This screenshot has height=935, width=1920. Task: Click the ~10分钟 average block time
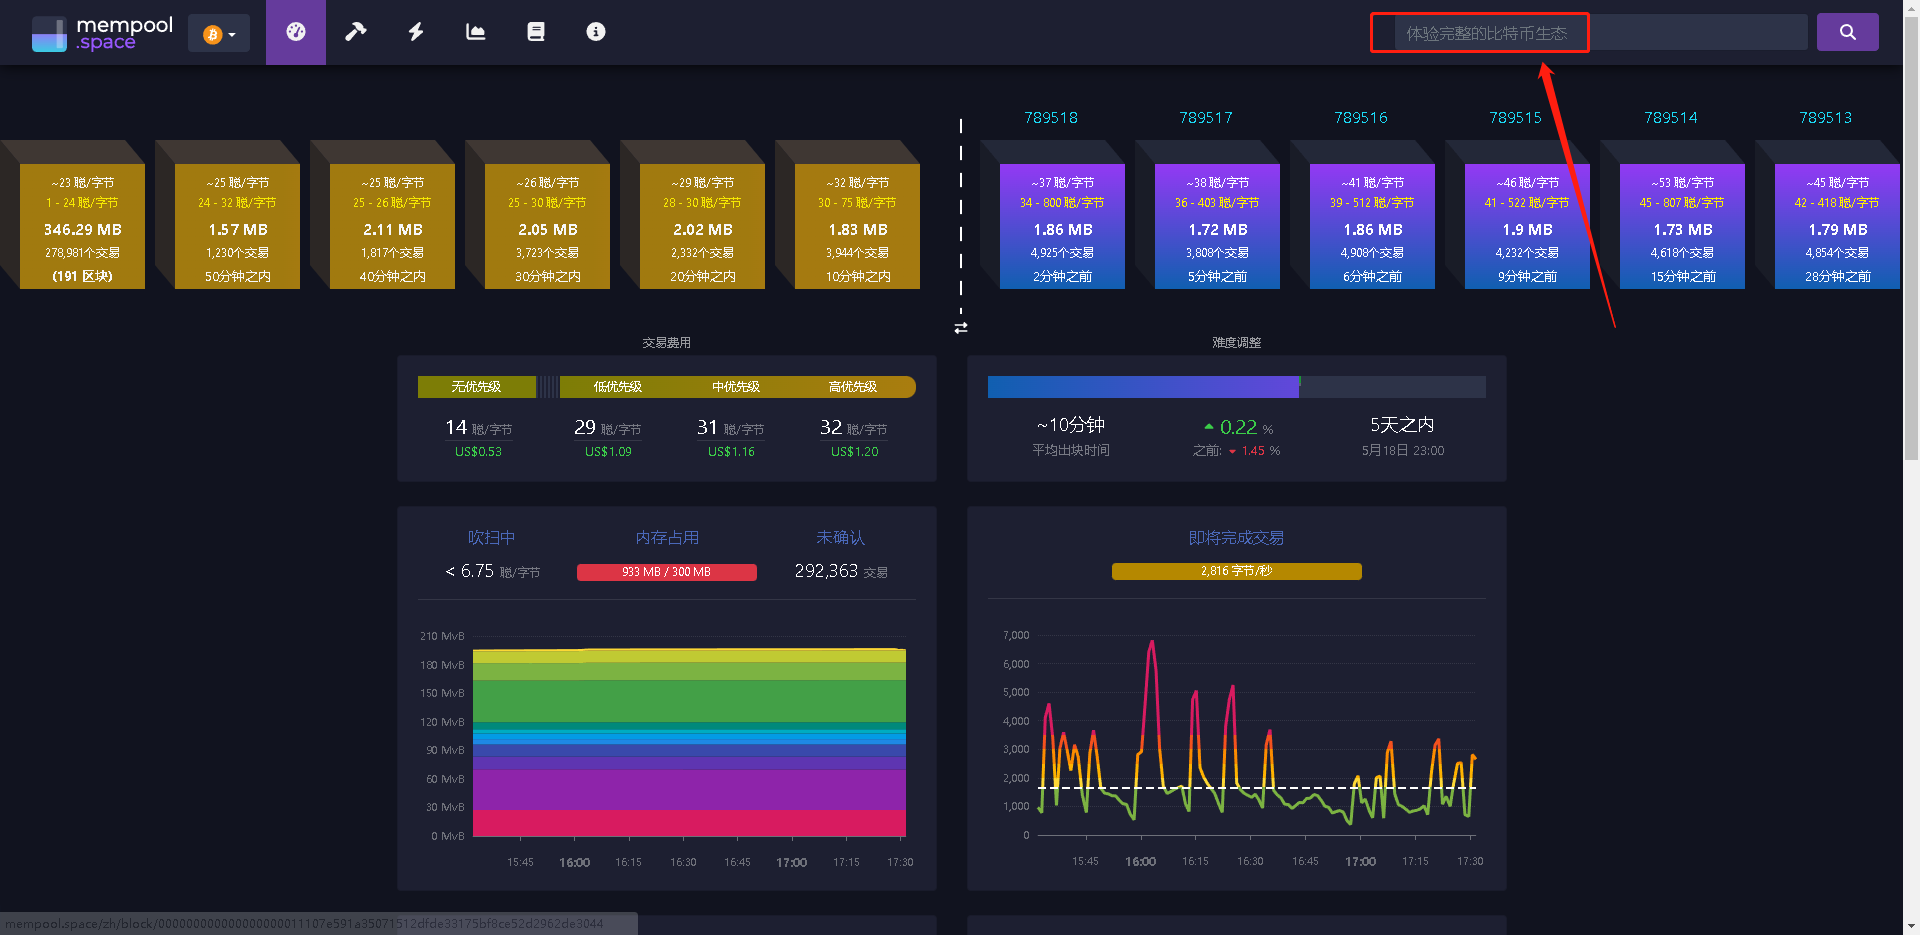[1071, 425]
